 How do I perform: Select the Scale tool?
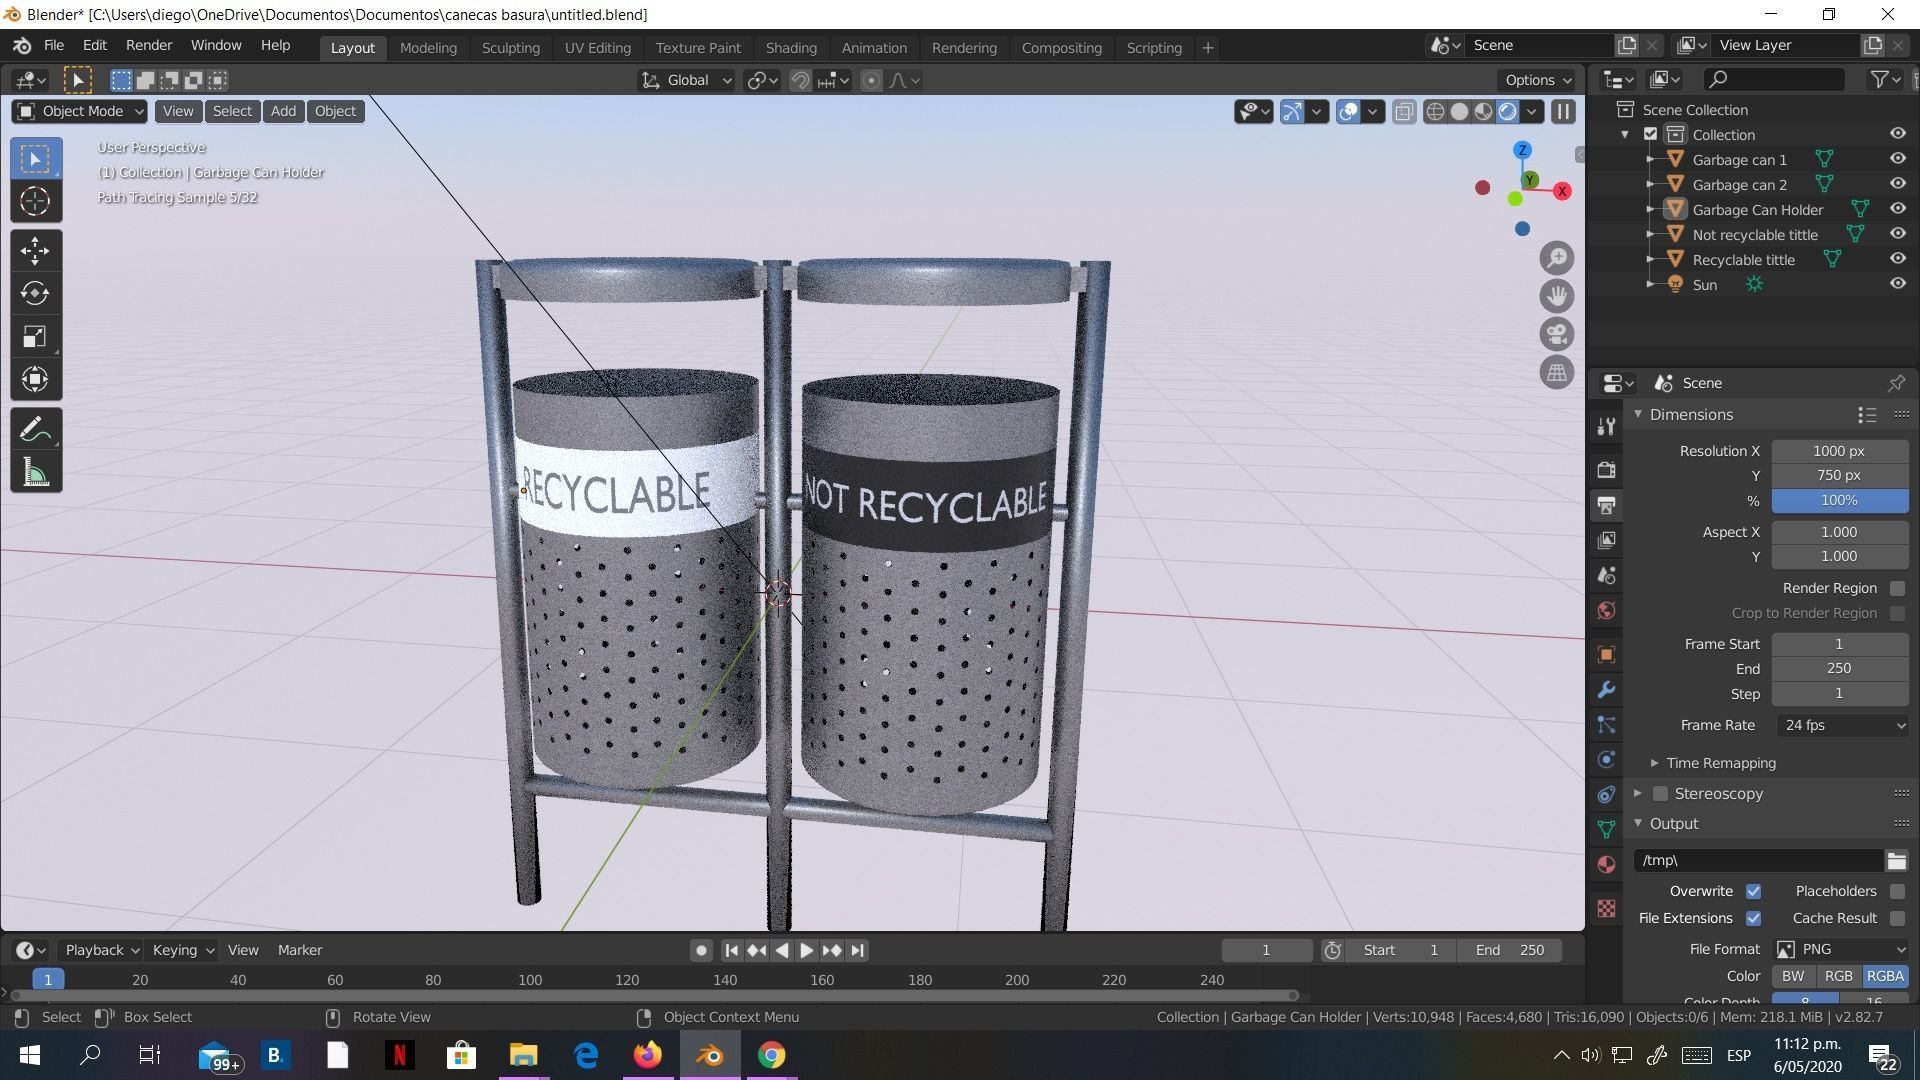35,337
